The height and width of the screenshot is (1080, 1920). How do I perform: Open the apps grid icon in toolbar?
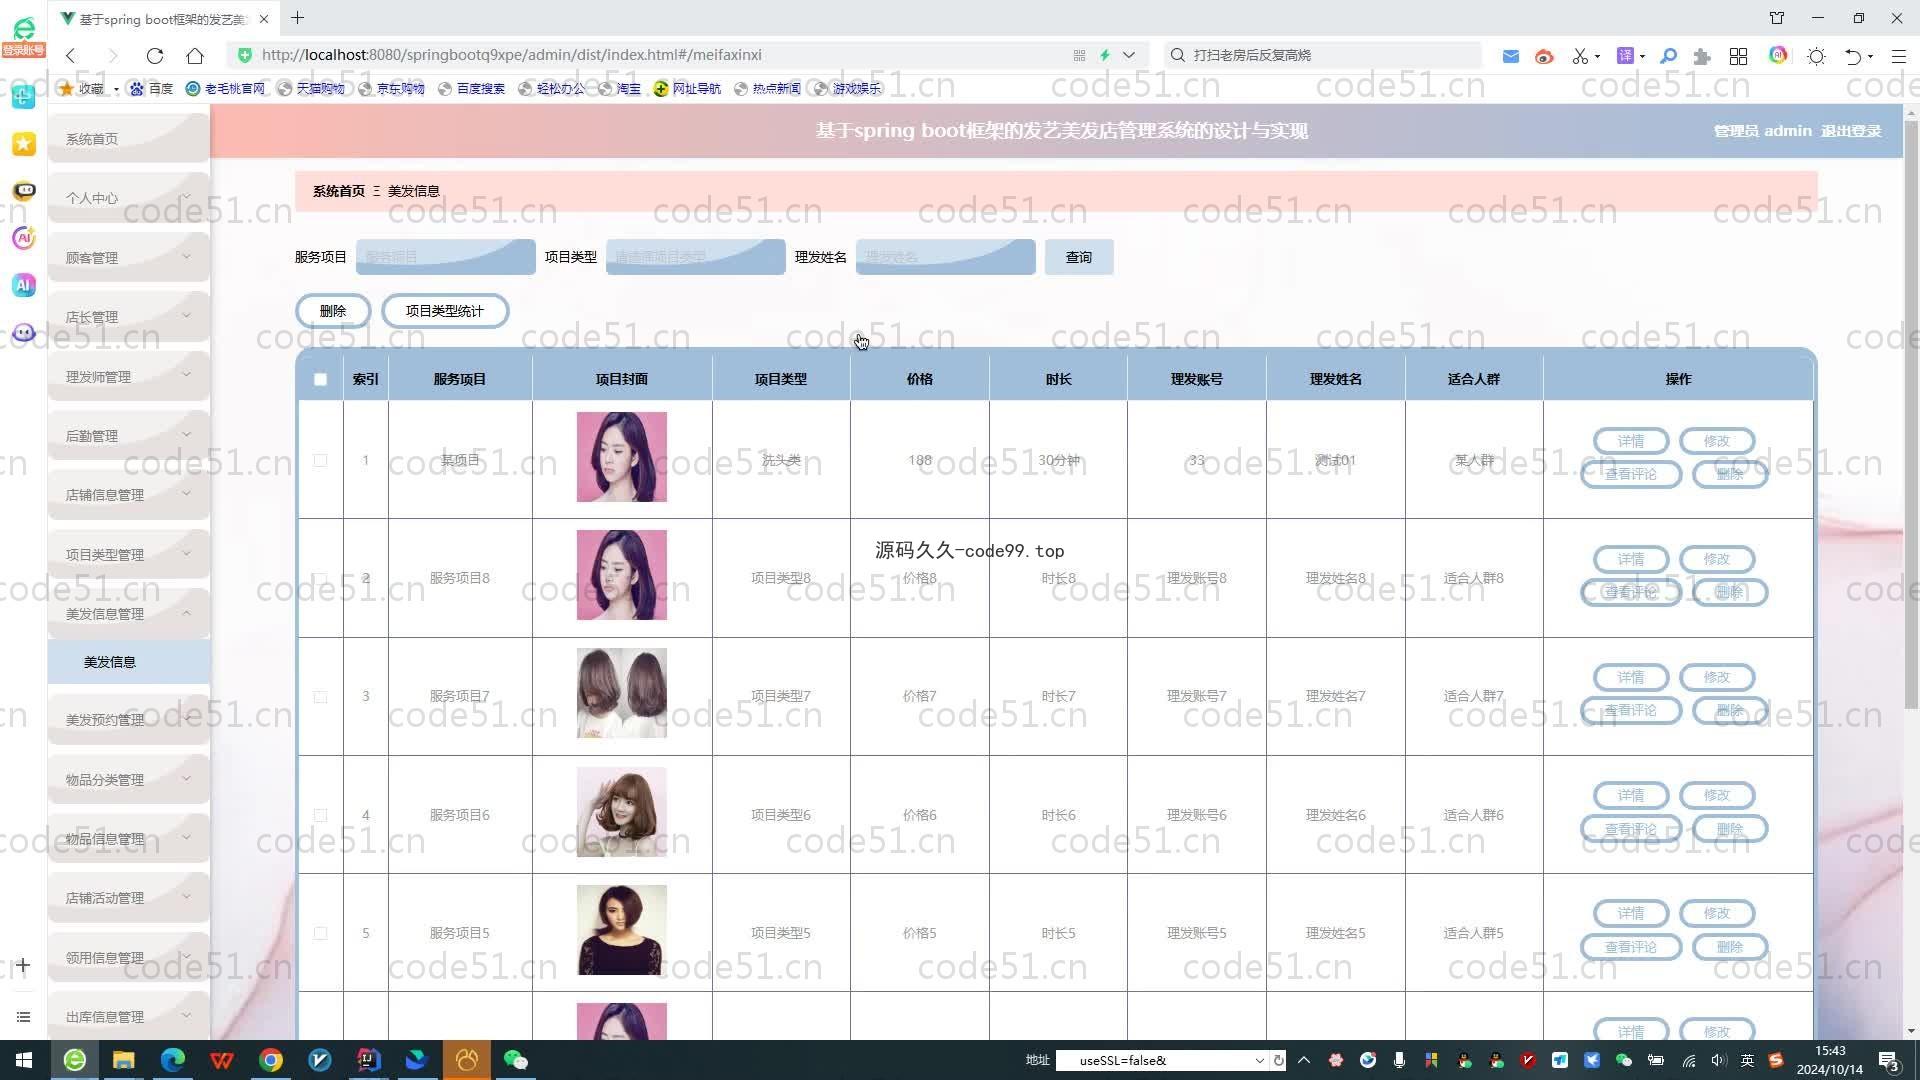[1738, 56]
